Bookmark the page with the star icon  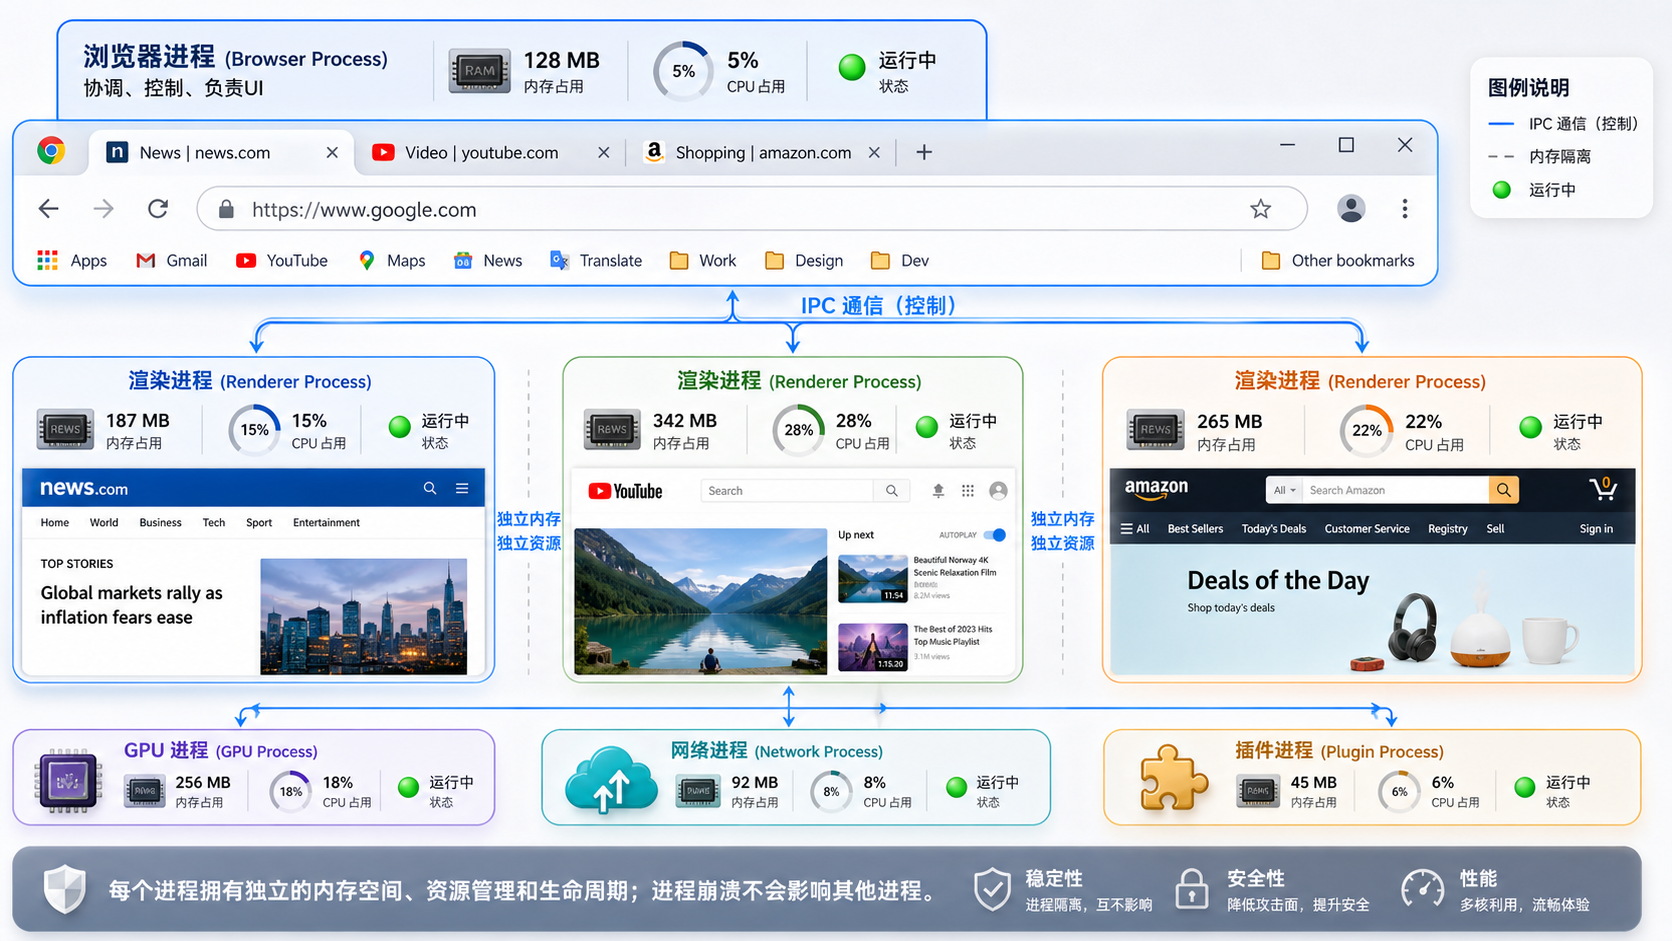coord(1260,209)
